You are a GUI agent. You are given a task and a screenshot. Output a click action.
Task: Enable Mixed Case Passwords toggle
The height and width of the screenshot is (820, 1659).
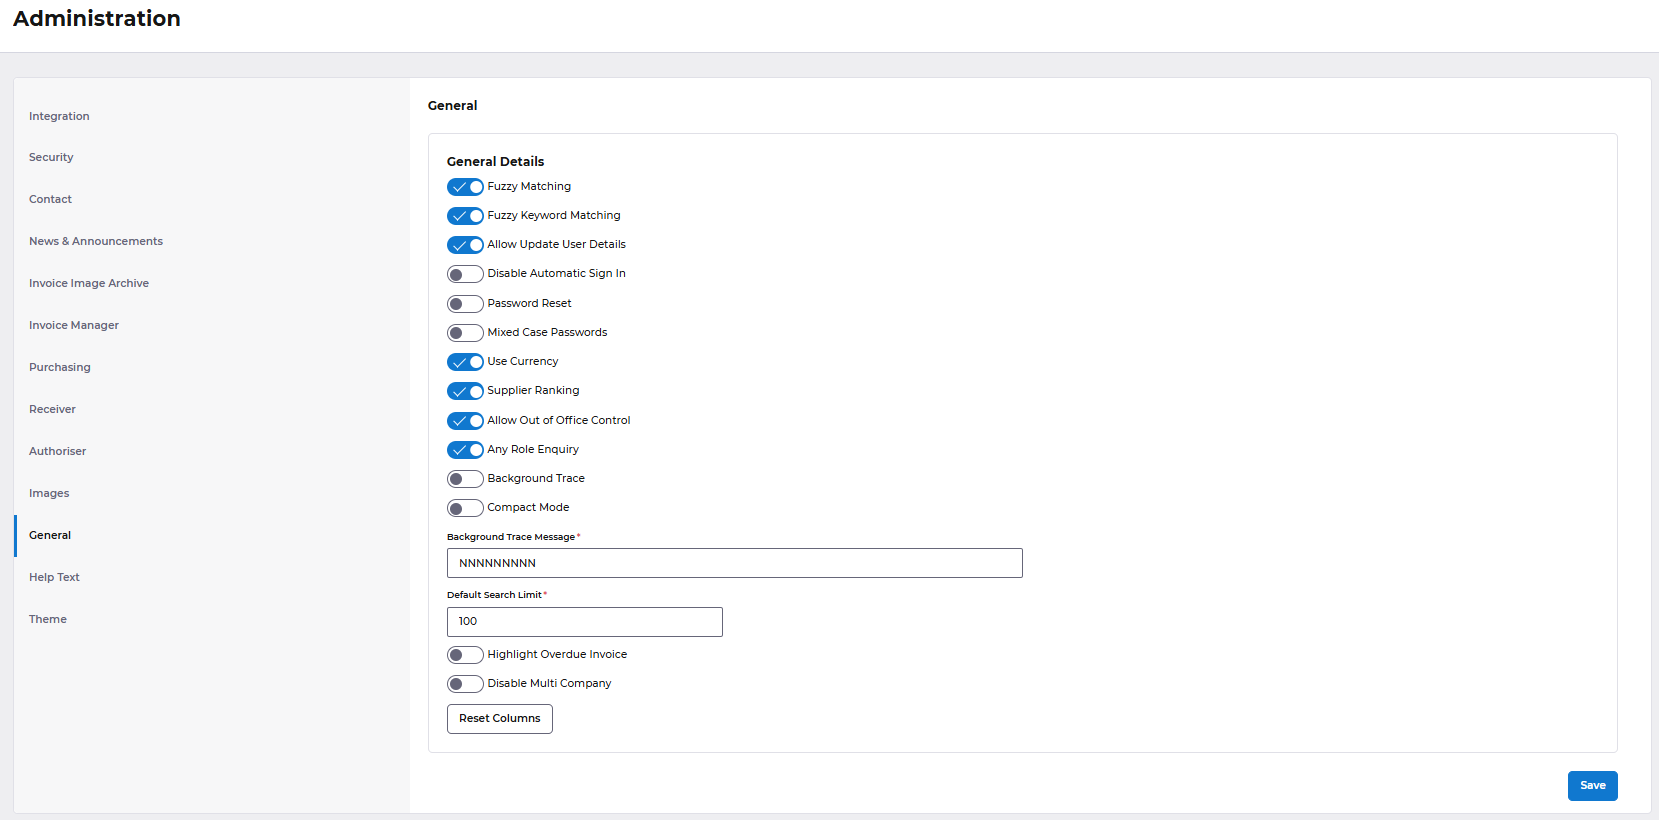pos(465,333)
